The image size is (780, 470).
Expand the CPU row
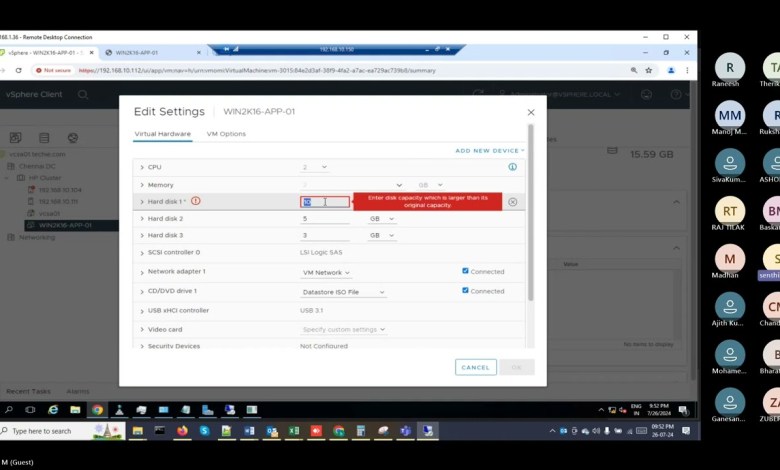pos(142,167)
